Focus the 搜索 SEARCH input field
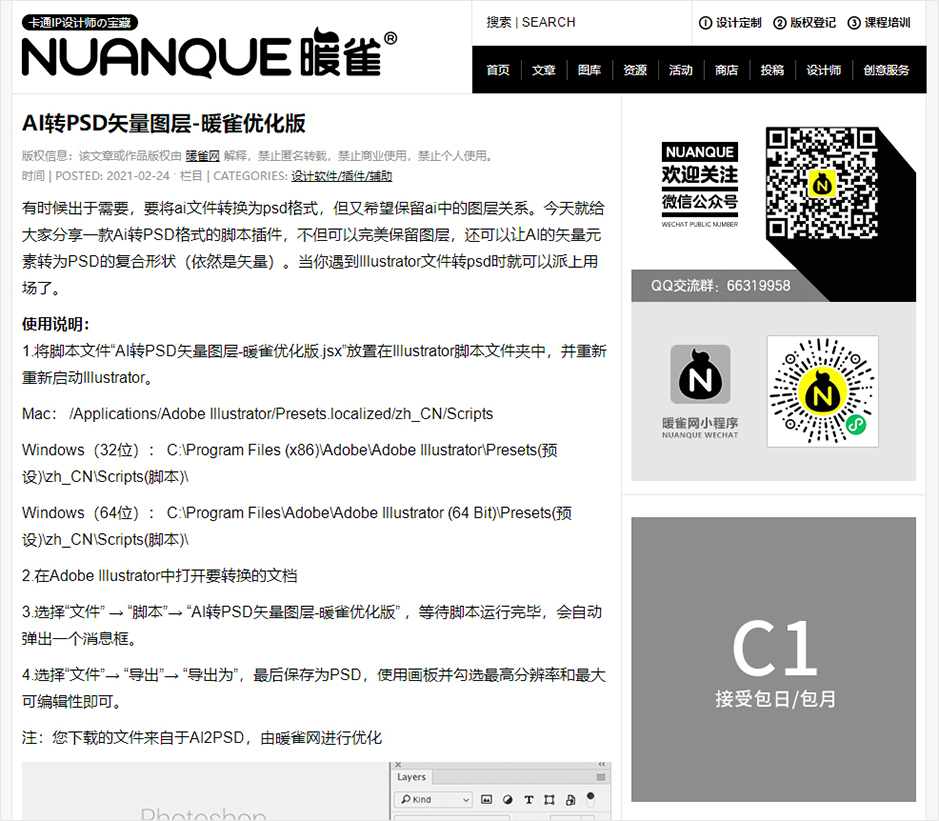 point(581,23)
